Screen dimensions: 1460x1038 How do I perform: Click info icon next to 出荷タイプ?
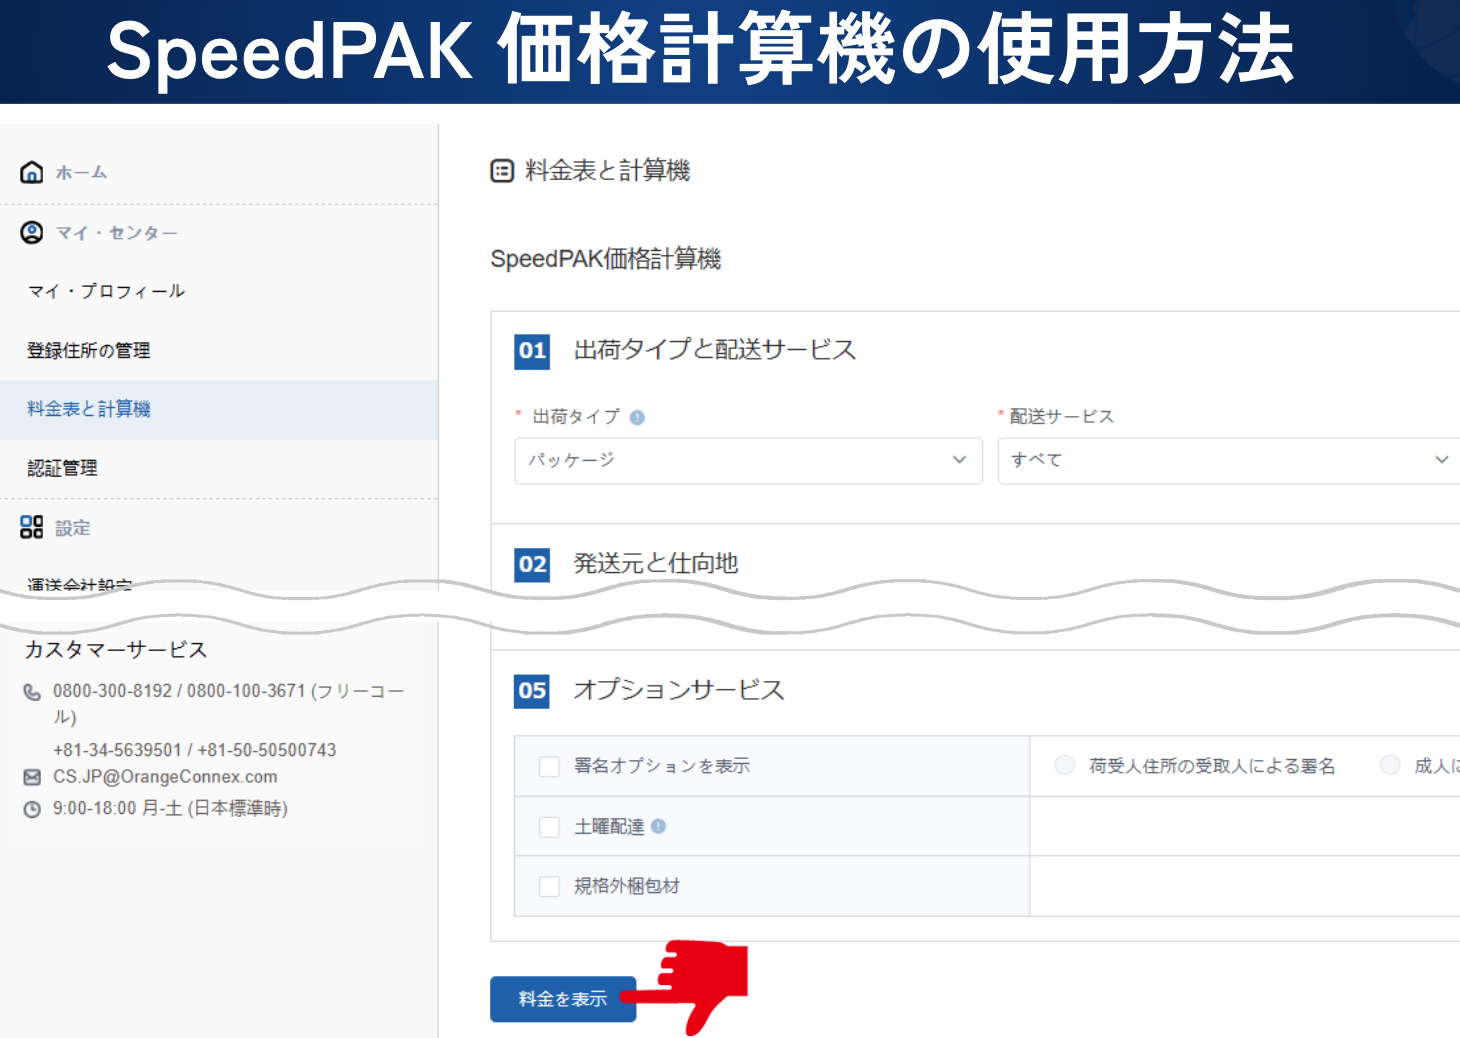click(x=637, y=417)
